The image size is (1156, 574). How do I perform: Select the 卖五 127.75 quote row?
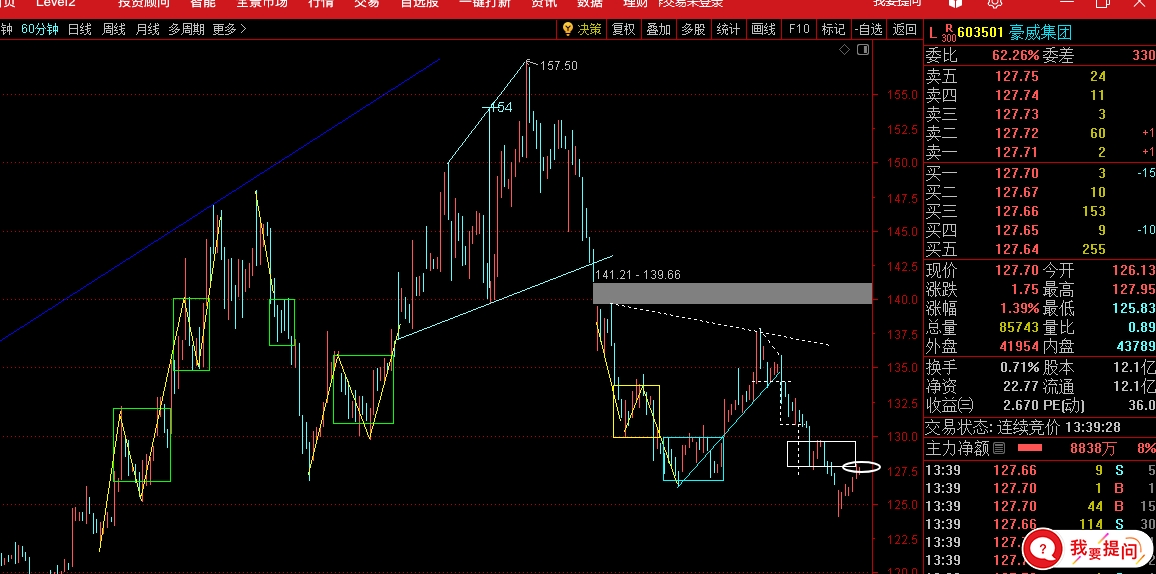[x=1040, y=76]
